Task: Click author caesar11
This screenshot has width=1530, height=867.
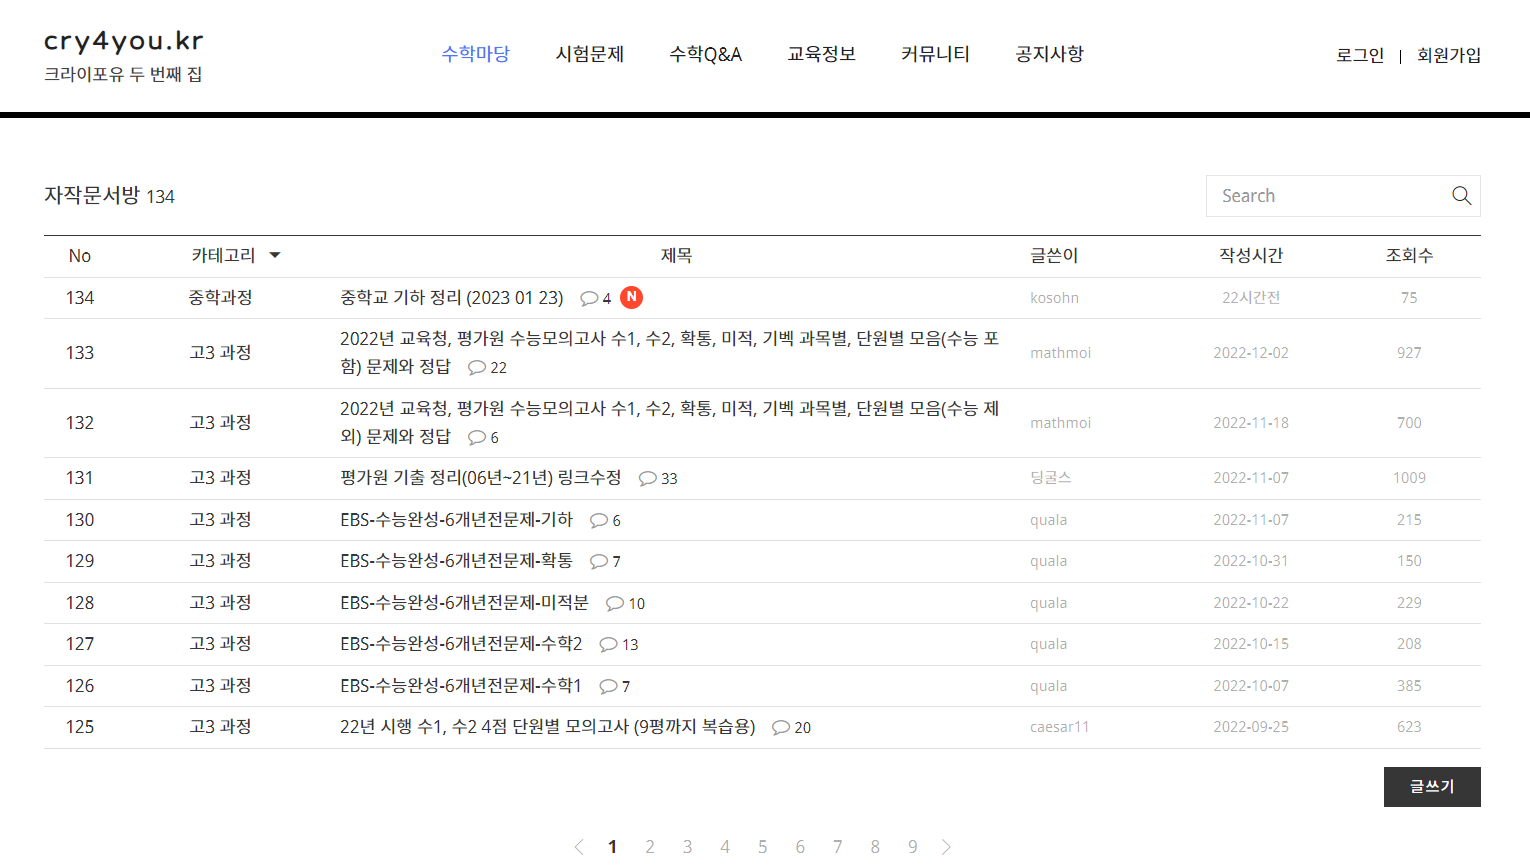Action: pos(1060,727)
